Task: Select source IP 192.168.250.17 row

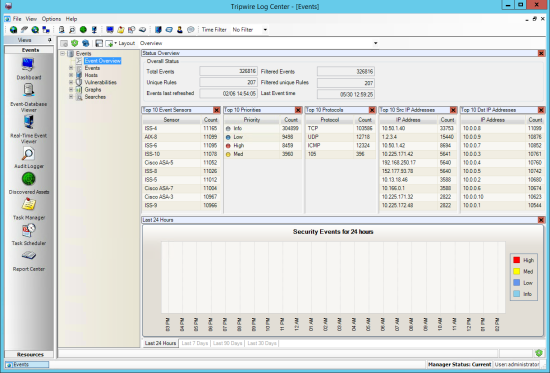Action: [418, 163]
